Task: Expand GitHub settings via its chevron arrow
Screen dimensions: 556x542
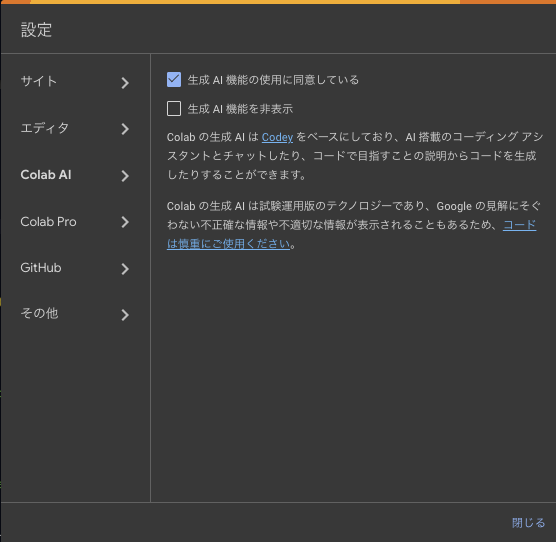Action: click(125, 269)
